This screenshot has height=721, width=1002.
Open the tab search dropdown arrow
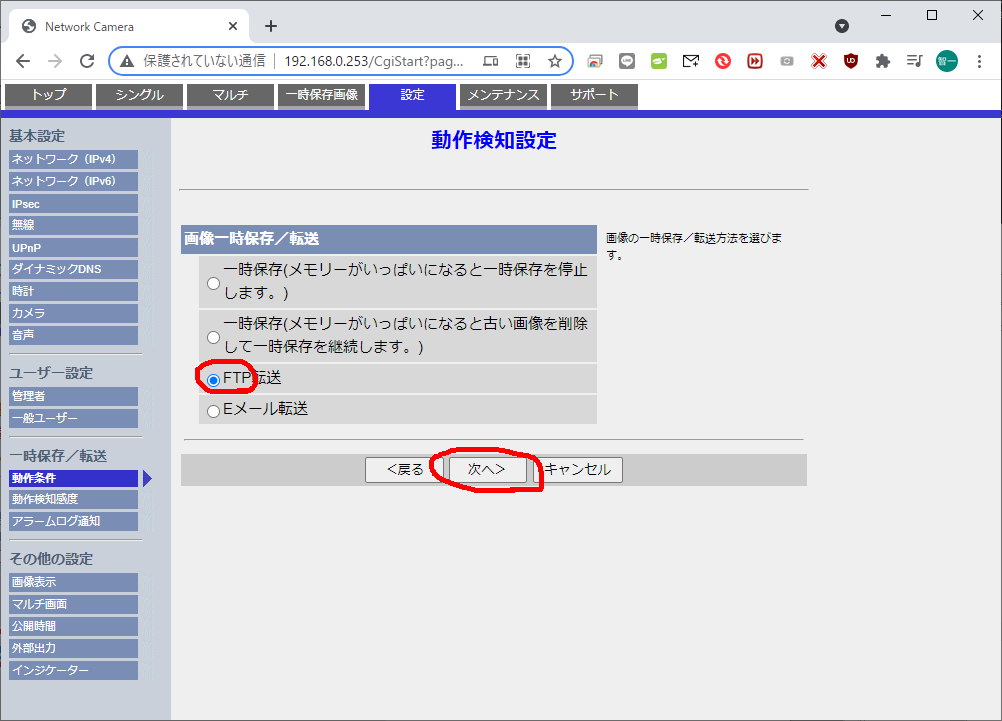pos(842,26)
